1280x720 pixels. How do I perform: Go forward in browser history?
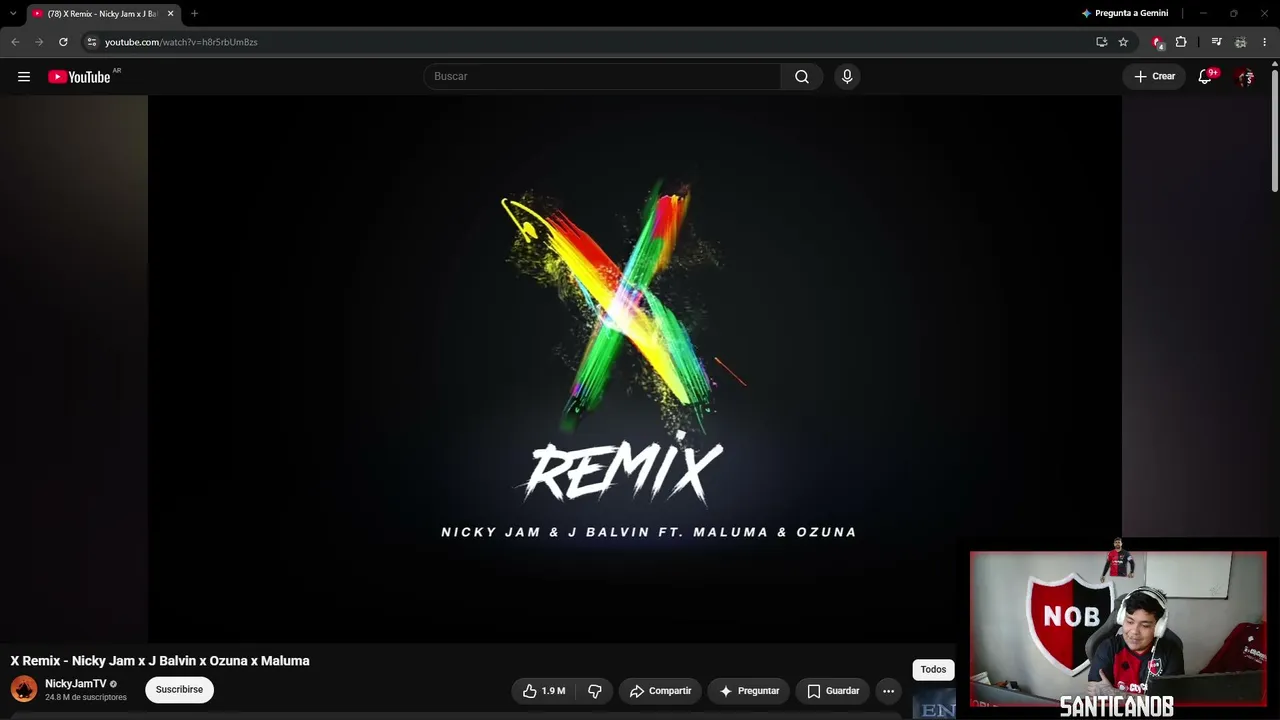pos(39,42)
